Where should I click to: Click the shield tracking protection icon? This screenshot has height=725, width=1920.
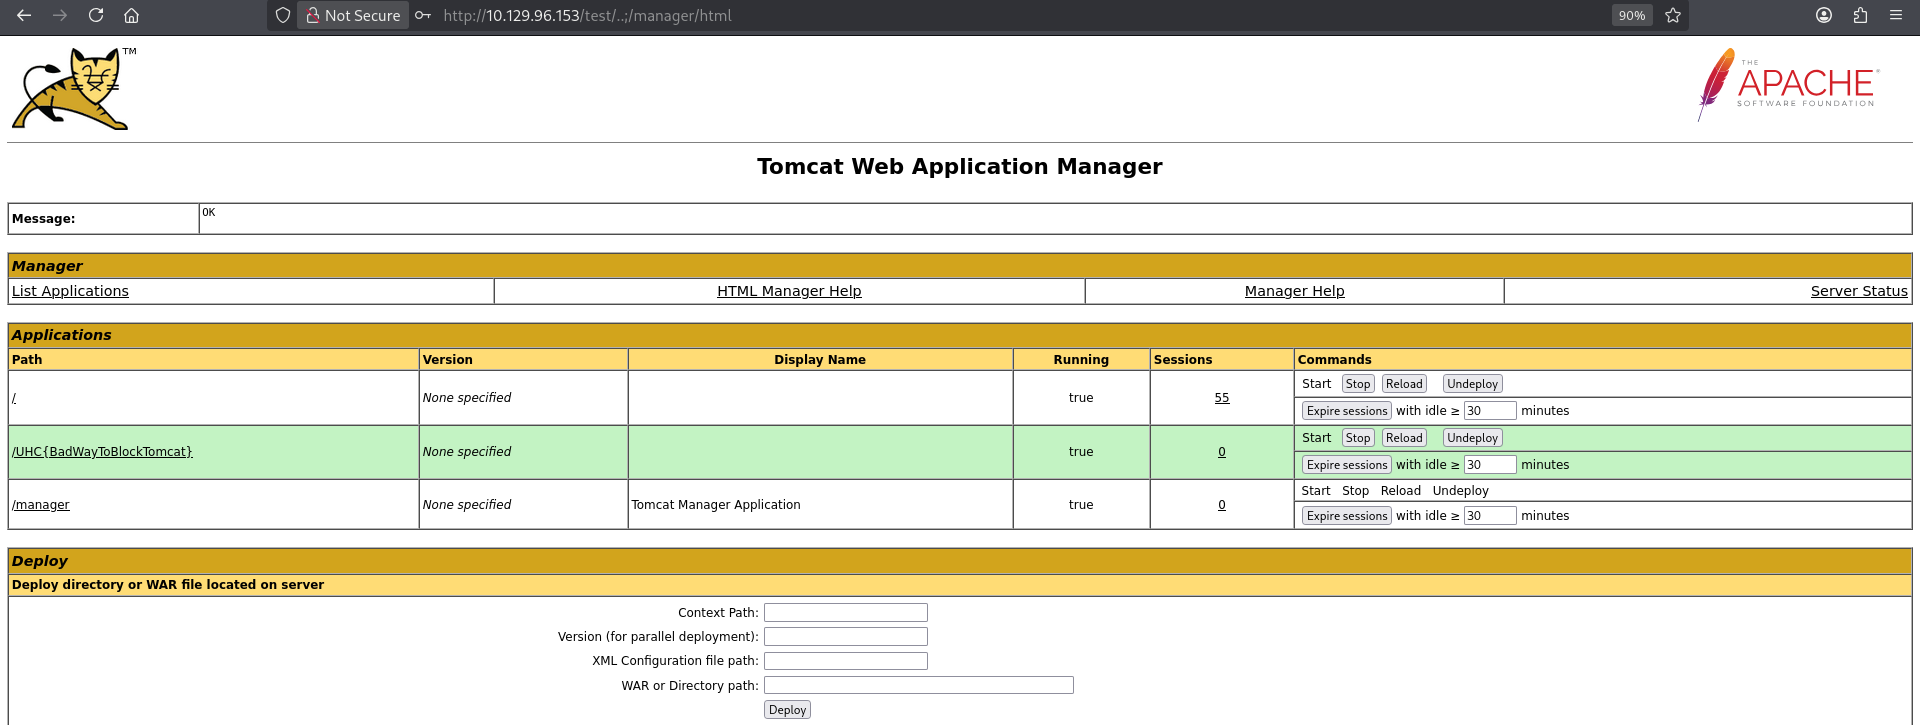click(x=283, y=15)
